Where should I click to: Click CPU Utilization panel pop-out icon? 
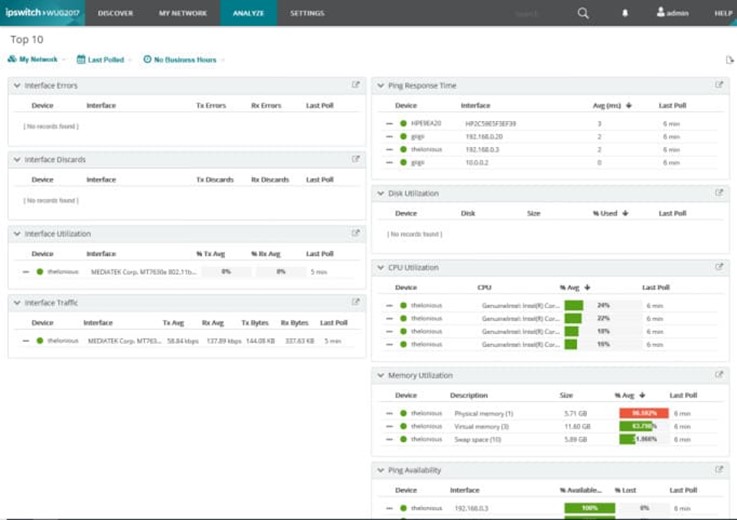point(719,267)
